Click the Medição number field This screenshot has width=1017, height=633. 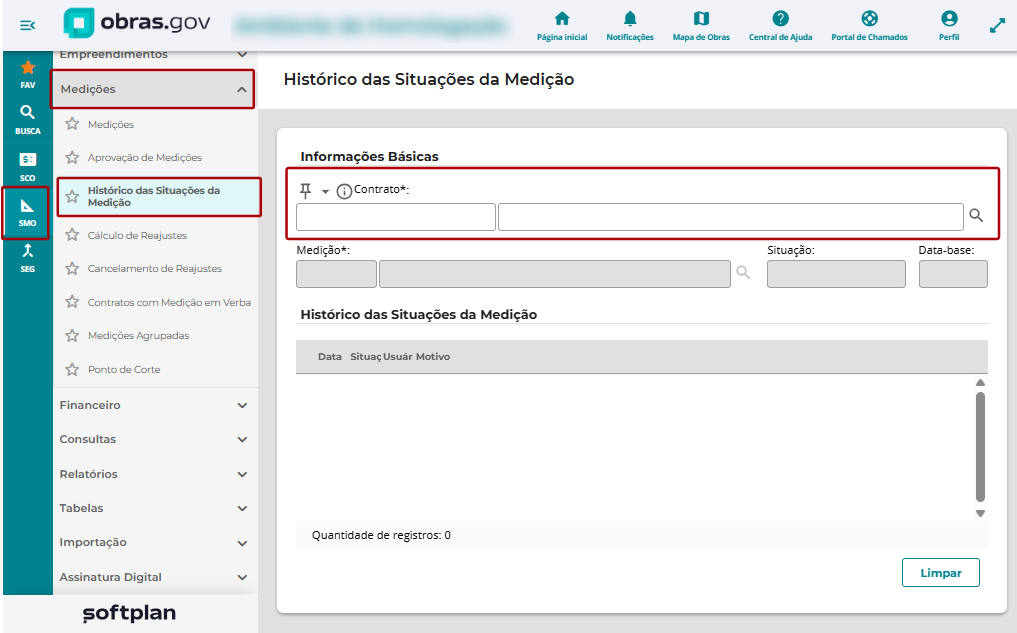[336, 274]
